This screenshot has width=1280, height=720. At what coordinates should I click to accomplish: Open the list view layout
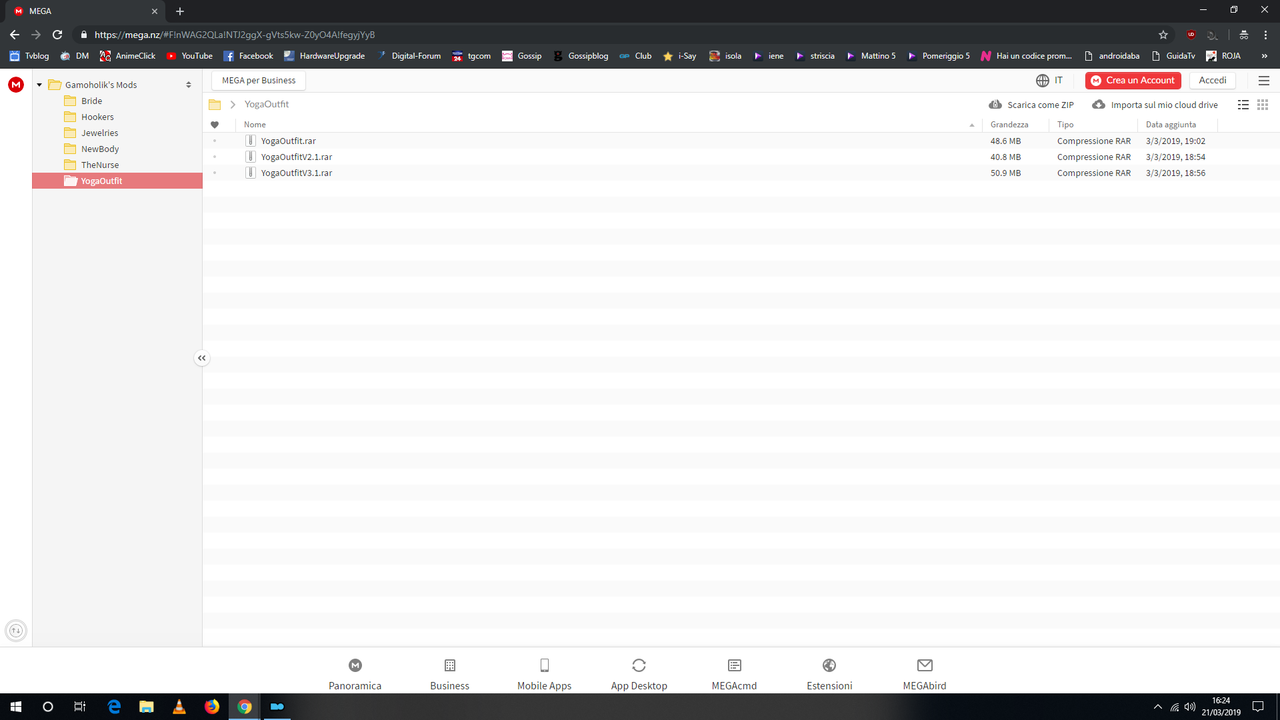point(1243,105)
